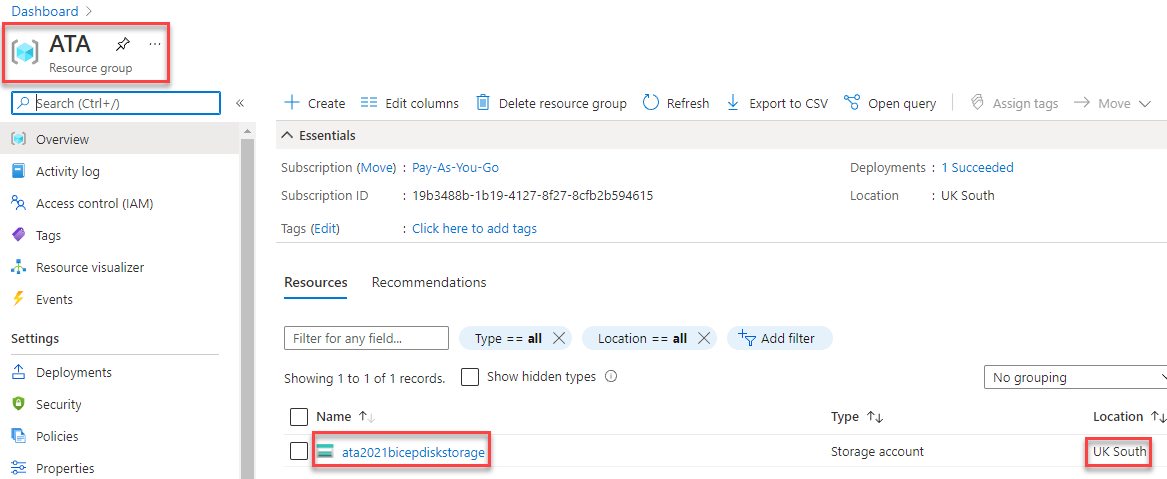This screenshot has width=1167, height=479.
Task: Pin the ATA resource group to dashboard
Action: tap(123, 45)
